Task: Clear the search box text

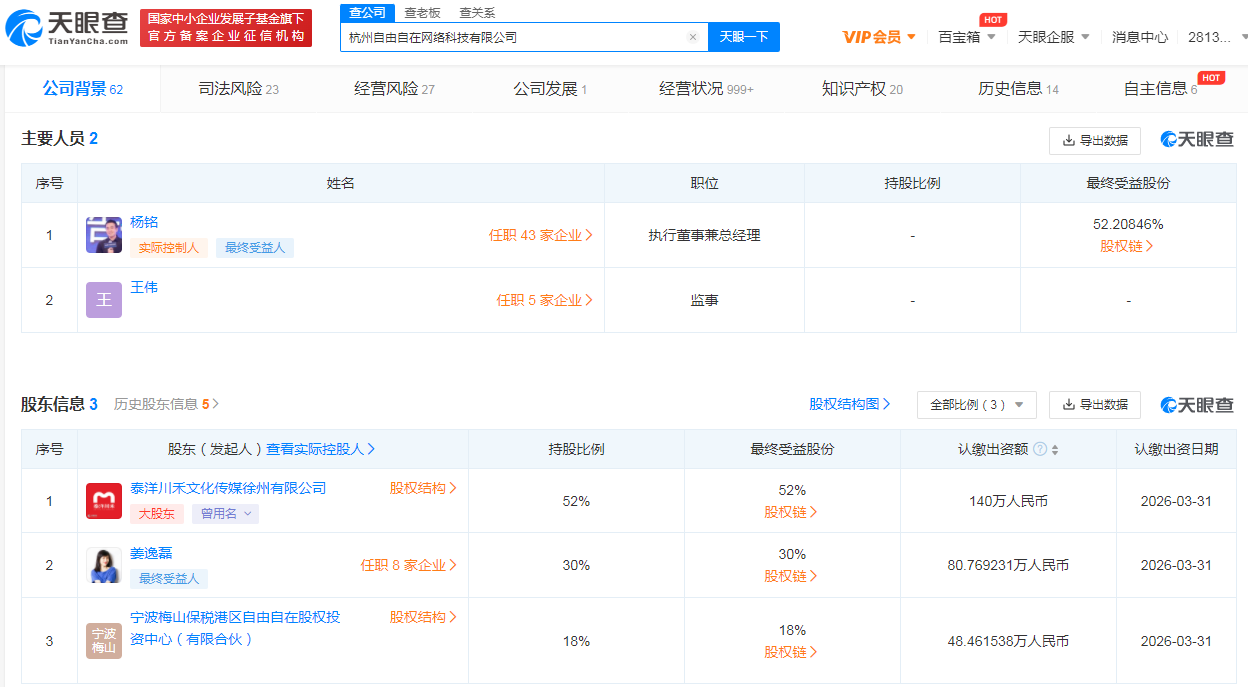Action: (x=692, y=37)
